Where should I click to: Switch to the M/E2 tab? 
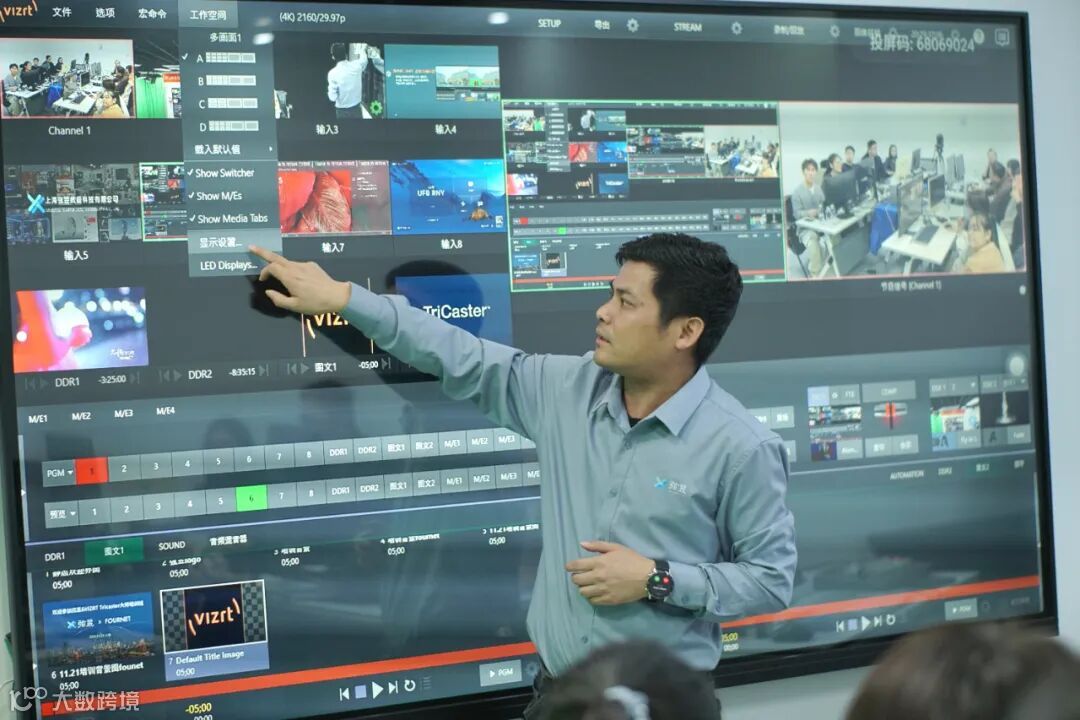(81, 416)
